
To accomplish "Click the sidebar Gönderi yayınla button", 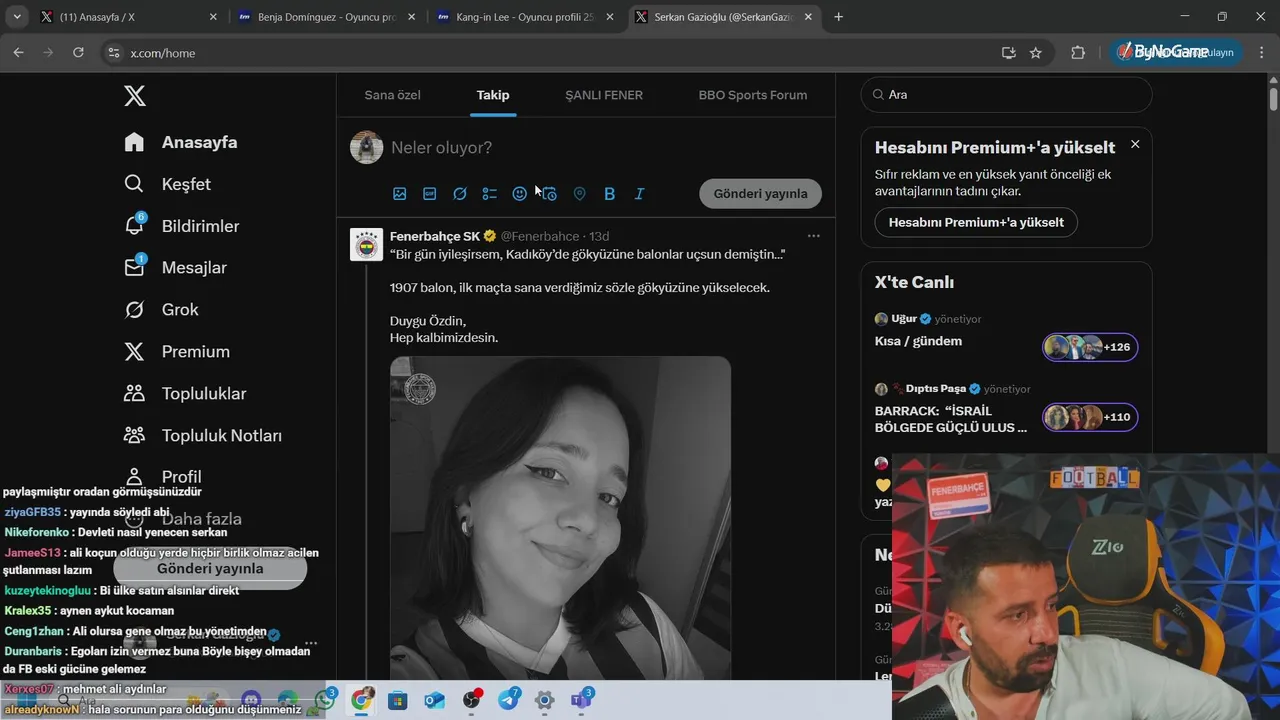I will [210, 568].
